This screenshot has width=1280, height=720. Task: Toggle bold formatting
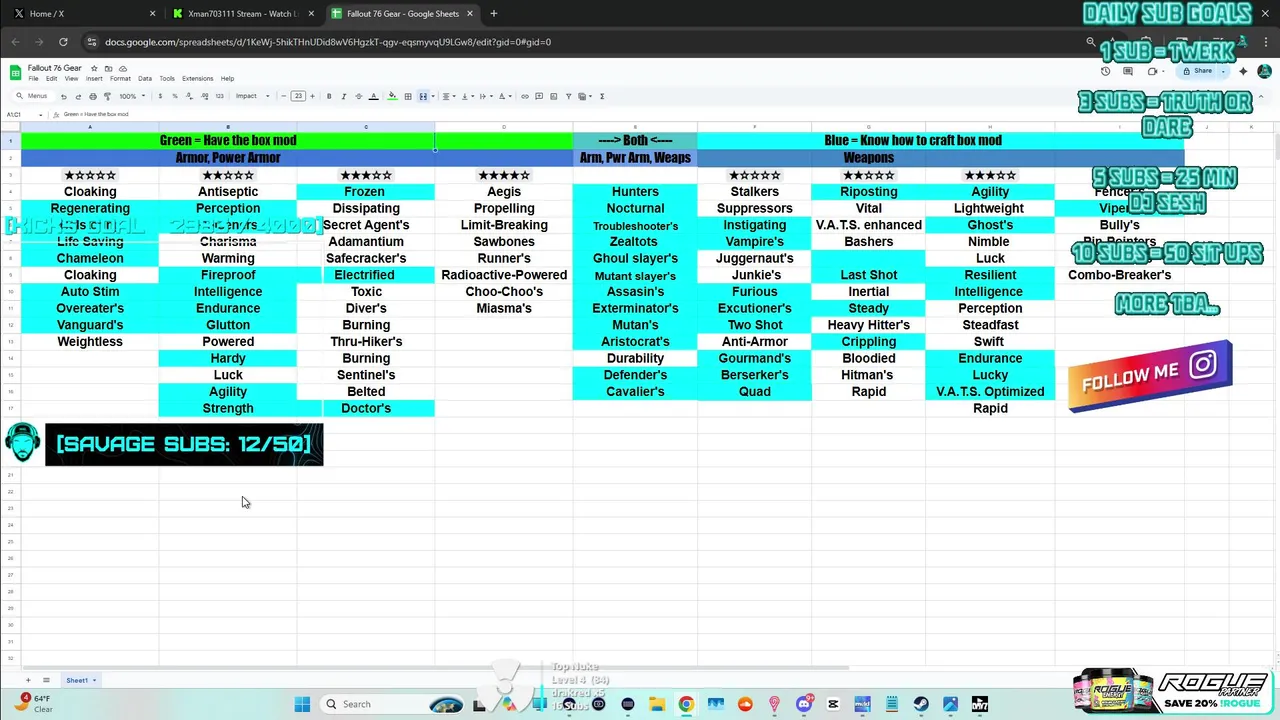(329, 96)
